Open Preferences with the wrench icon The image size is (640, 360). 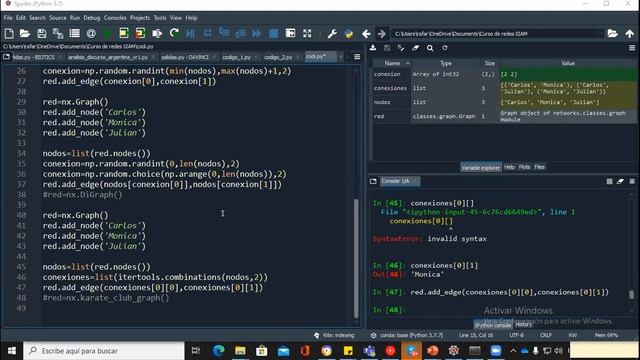coord(332,33)
